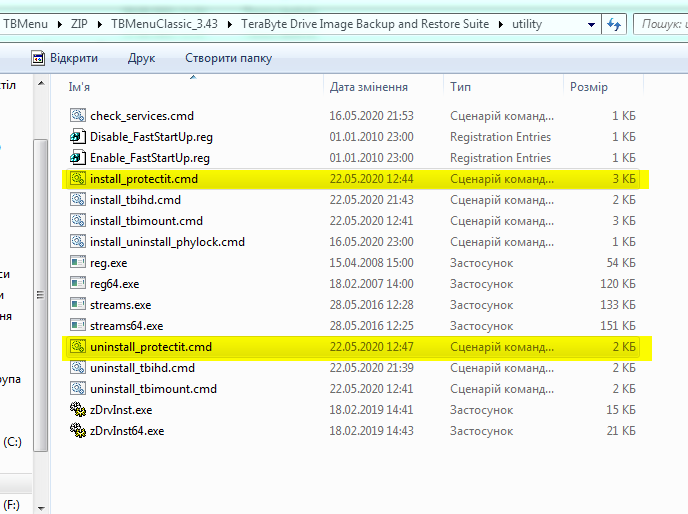Screen dimensions: 688x514
Task: Click navigation pane scroll down arrow
Action: (41, 508)
